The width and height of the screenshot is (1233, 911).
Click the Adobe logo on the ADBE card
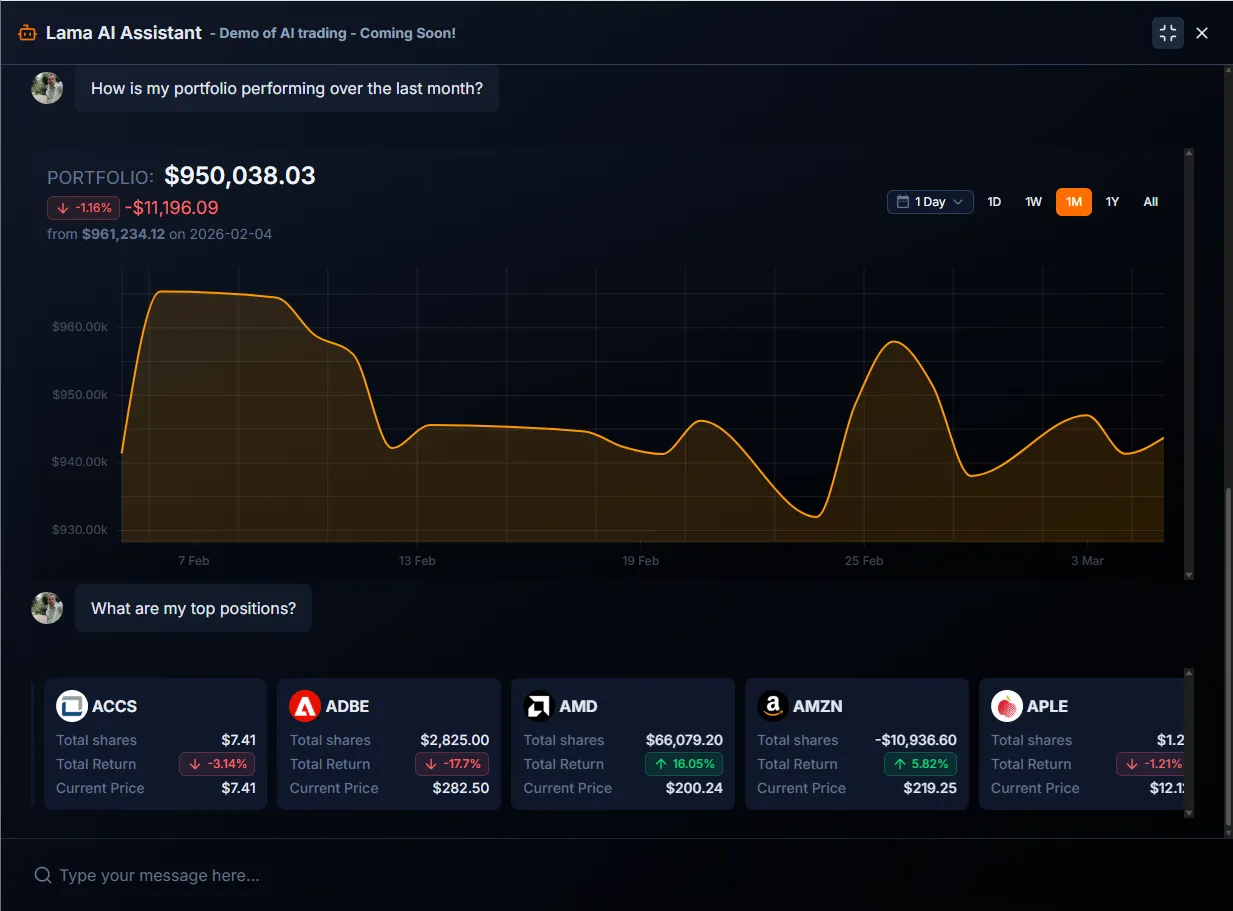(305, 706)
